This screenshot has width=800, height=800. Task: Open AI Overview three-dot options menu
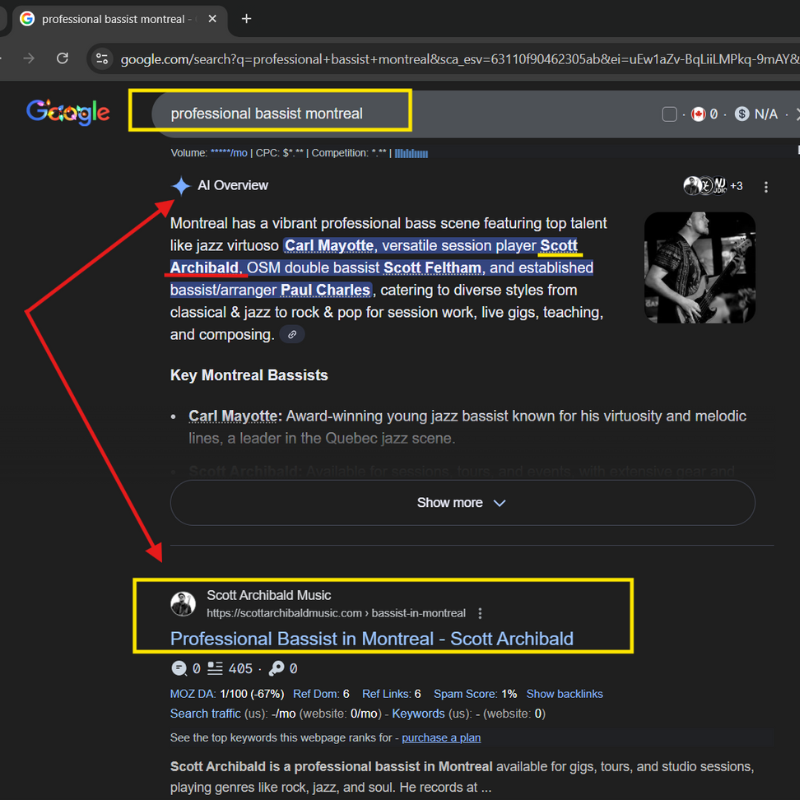(766, 187)
